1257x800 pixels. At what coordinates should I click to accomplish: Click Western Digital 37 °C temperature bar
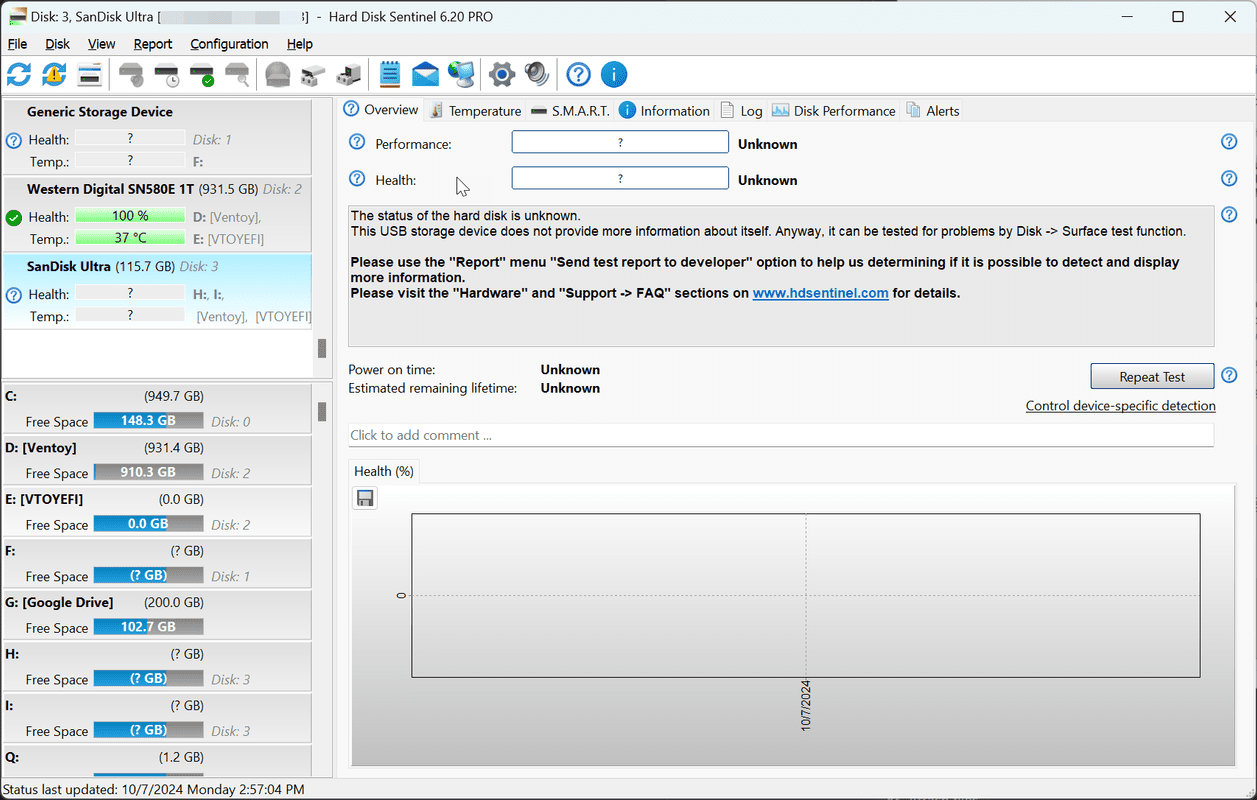(130, 238)
